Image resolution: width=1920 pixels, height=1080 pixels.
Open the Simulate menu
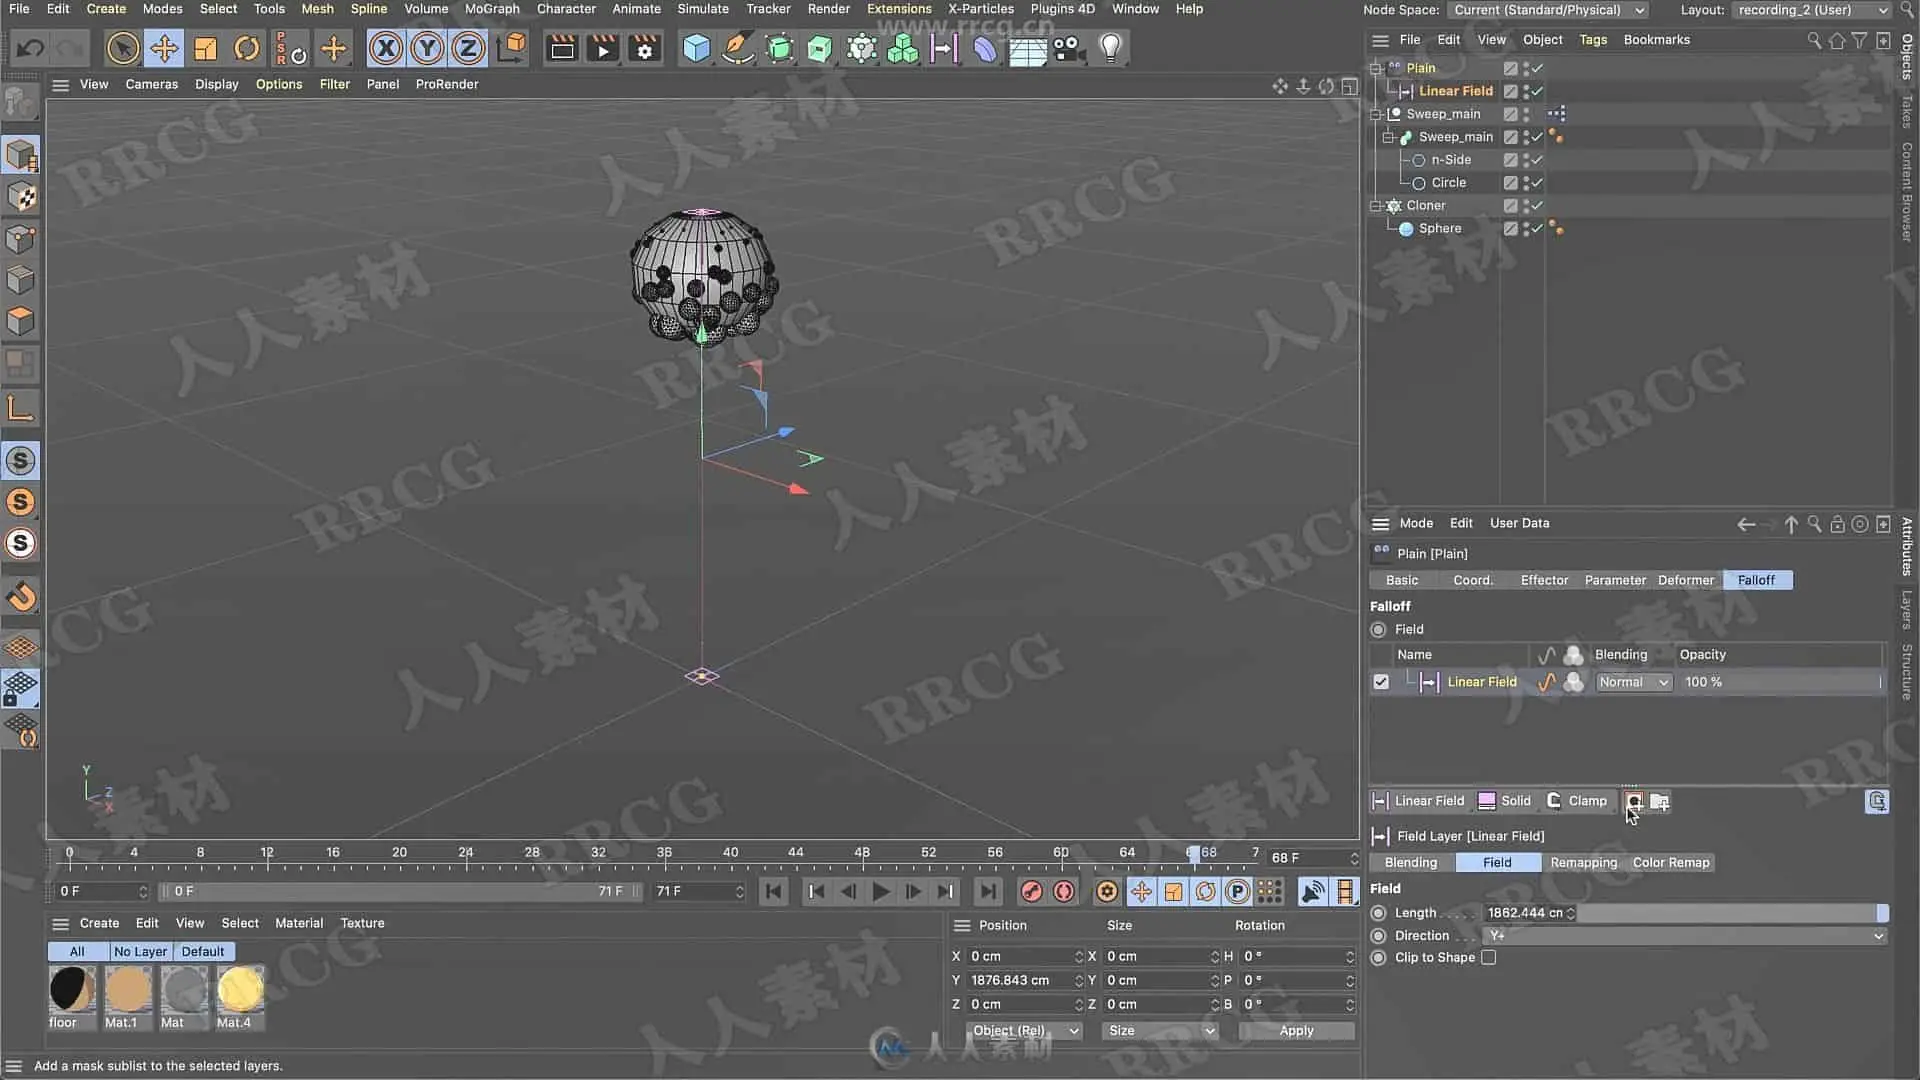click(703, 9)
